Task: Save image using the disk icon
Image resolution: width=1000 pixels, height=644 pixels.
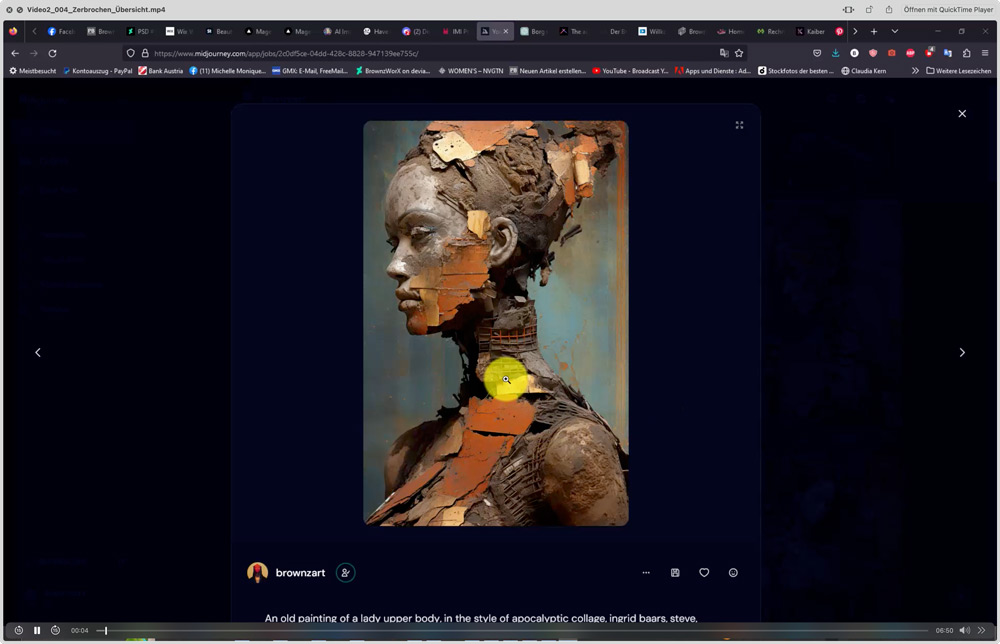Action: click(x=675, y=573)
